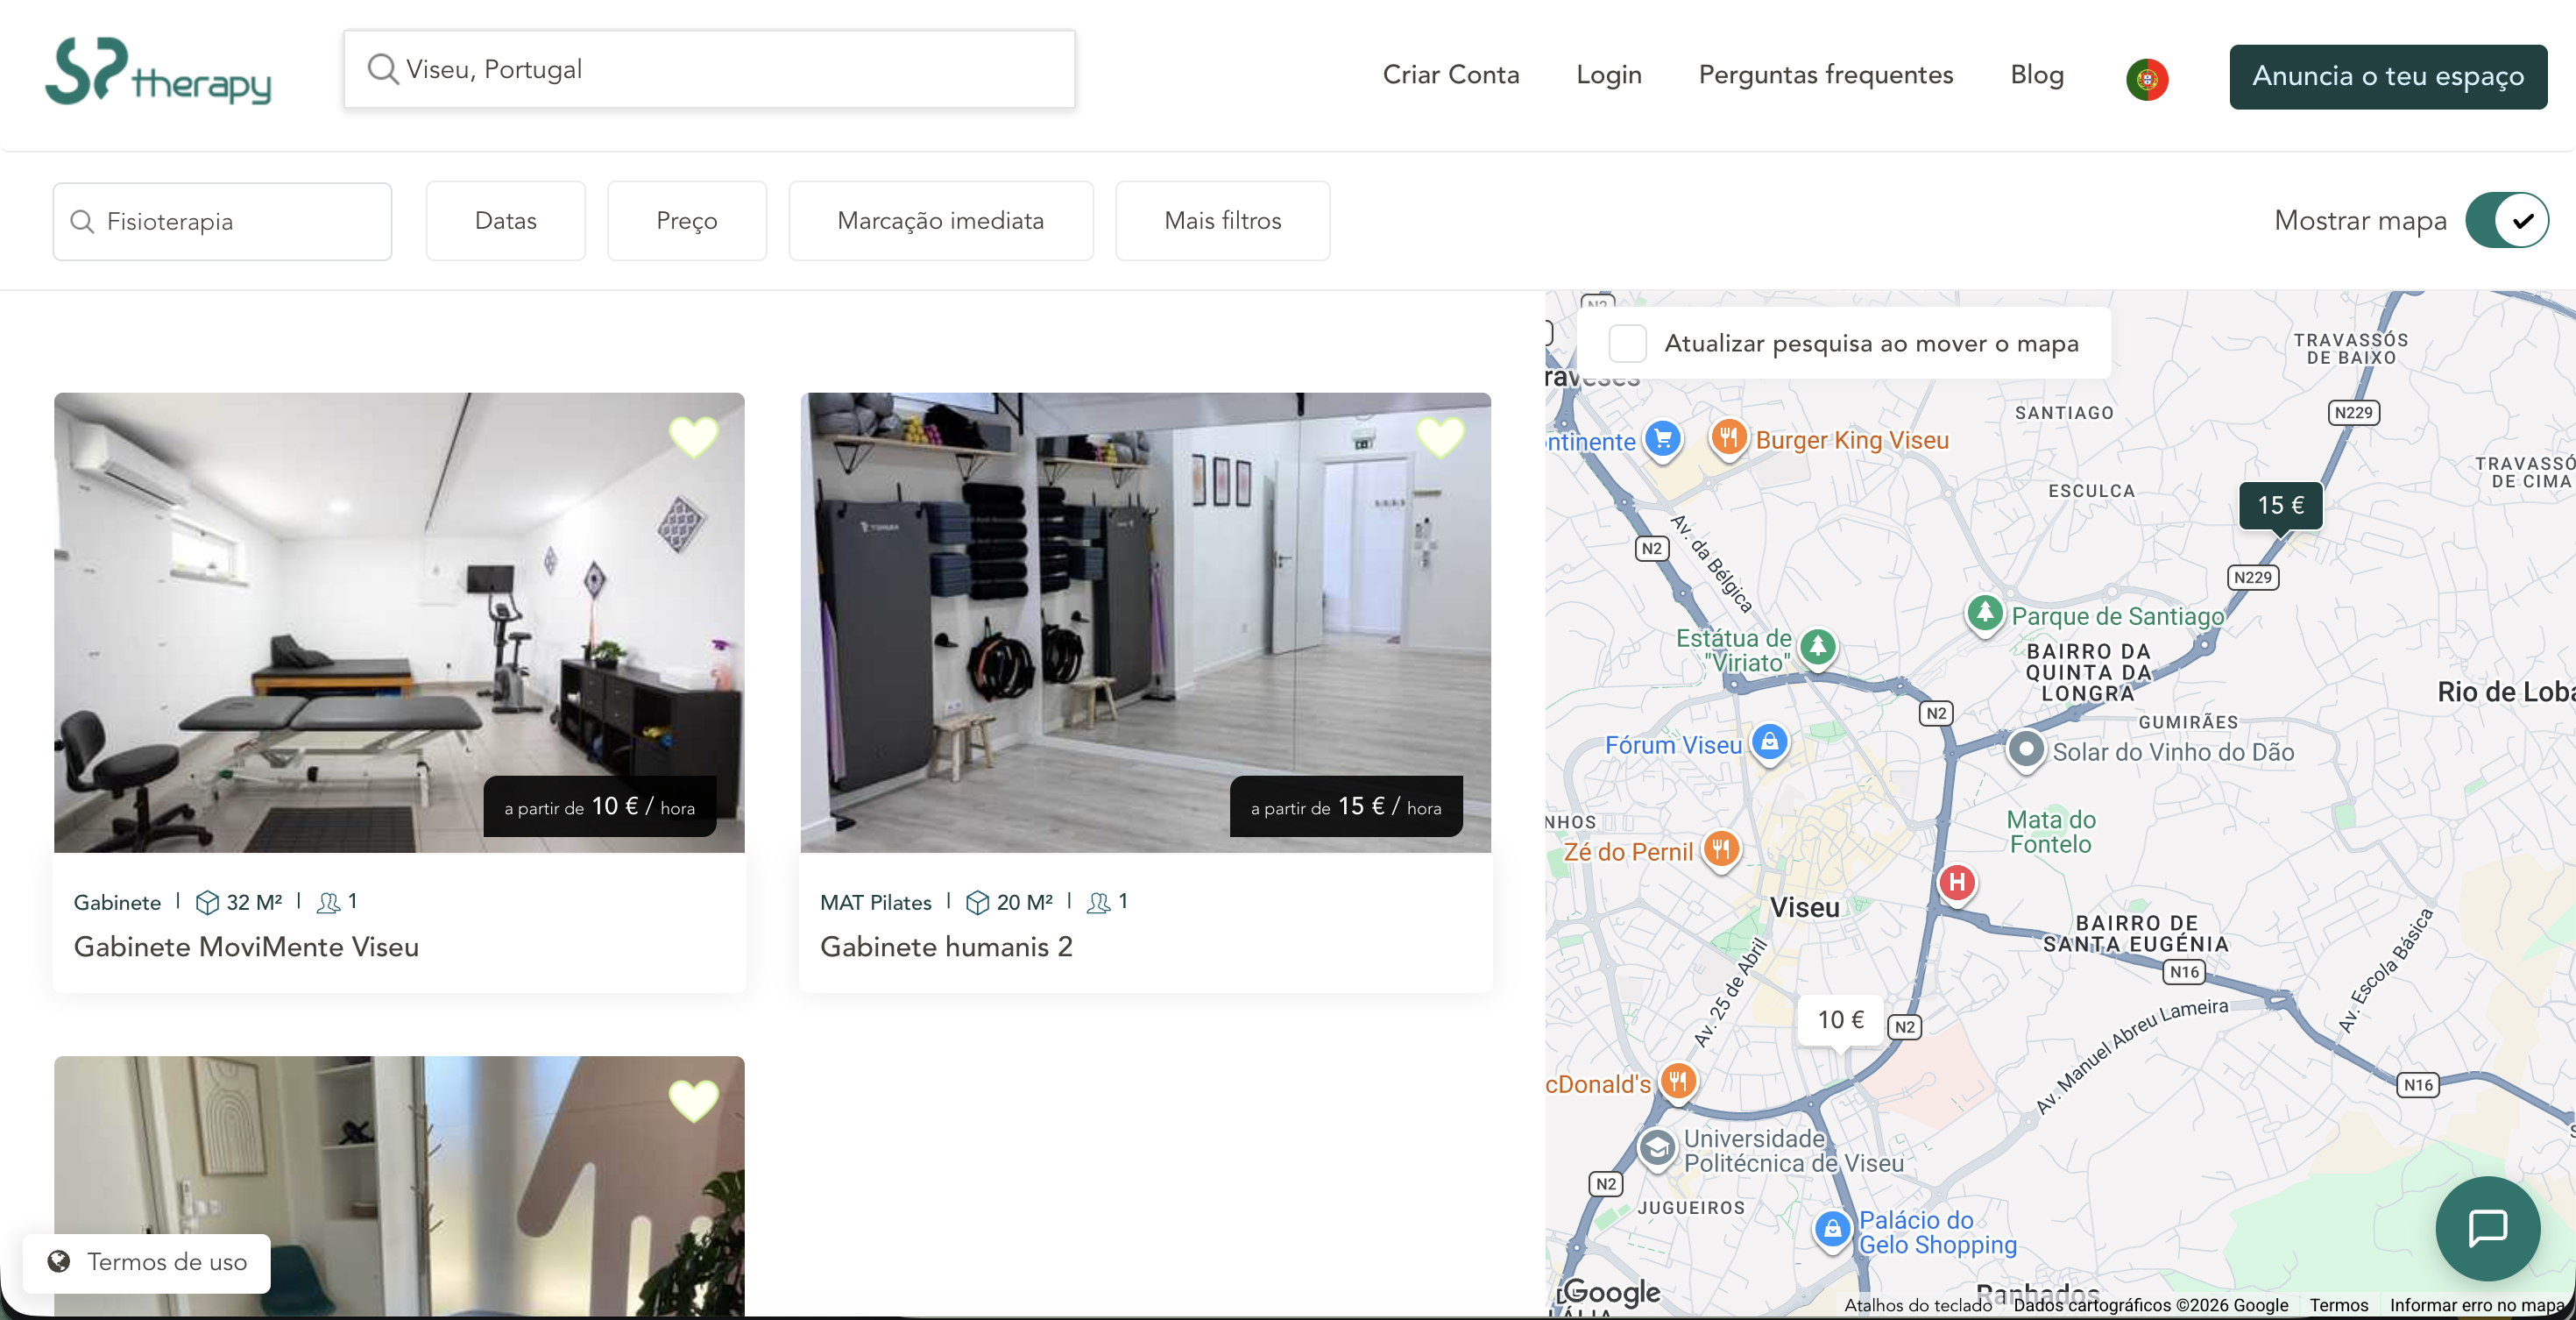This screenshot has width=2576, height=1320.
Task: Click the Fórum Viseu map pin
Action: [1769, 742]
